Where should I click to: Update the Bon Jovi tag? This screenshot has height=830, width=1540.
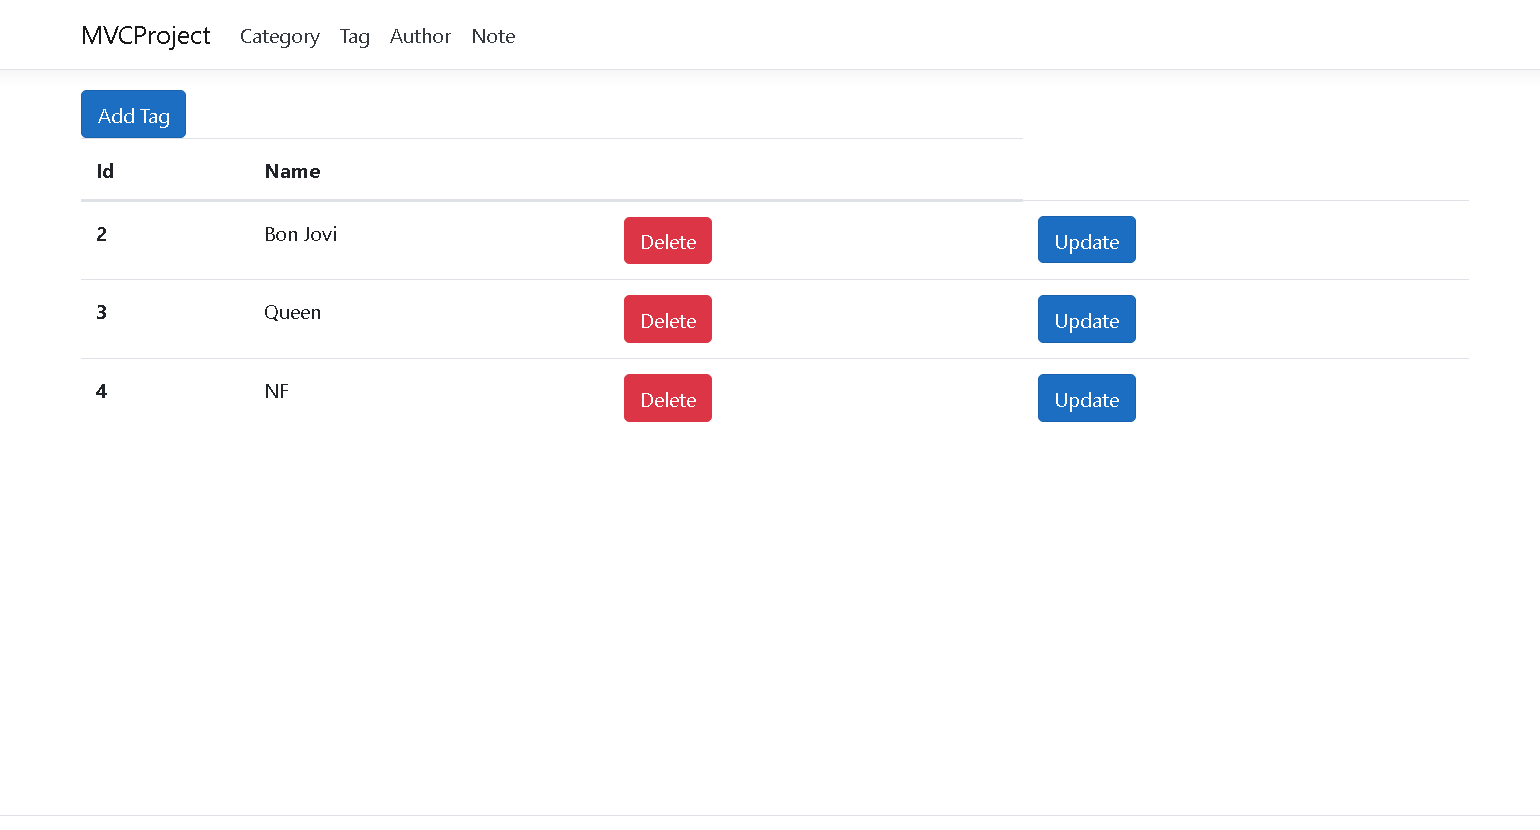(x=1086, y=240)
